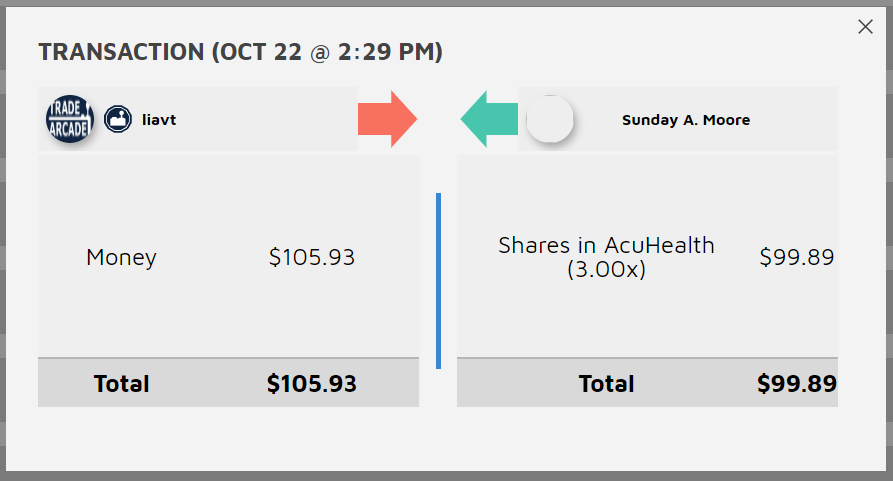Open Sunday A. Moore's name
The image size is (893, 481).
click(685, 120)
